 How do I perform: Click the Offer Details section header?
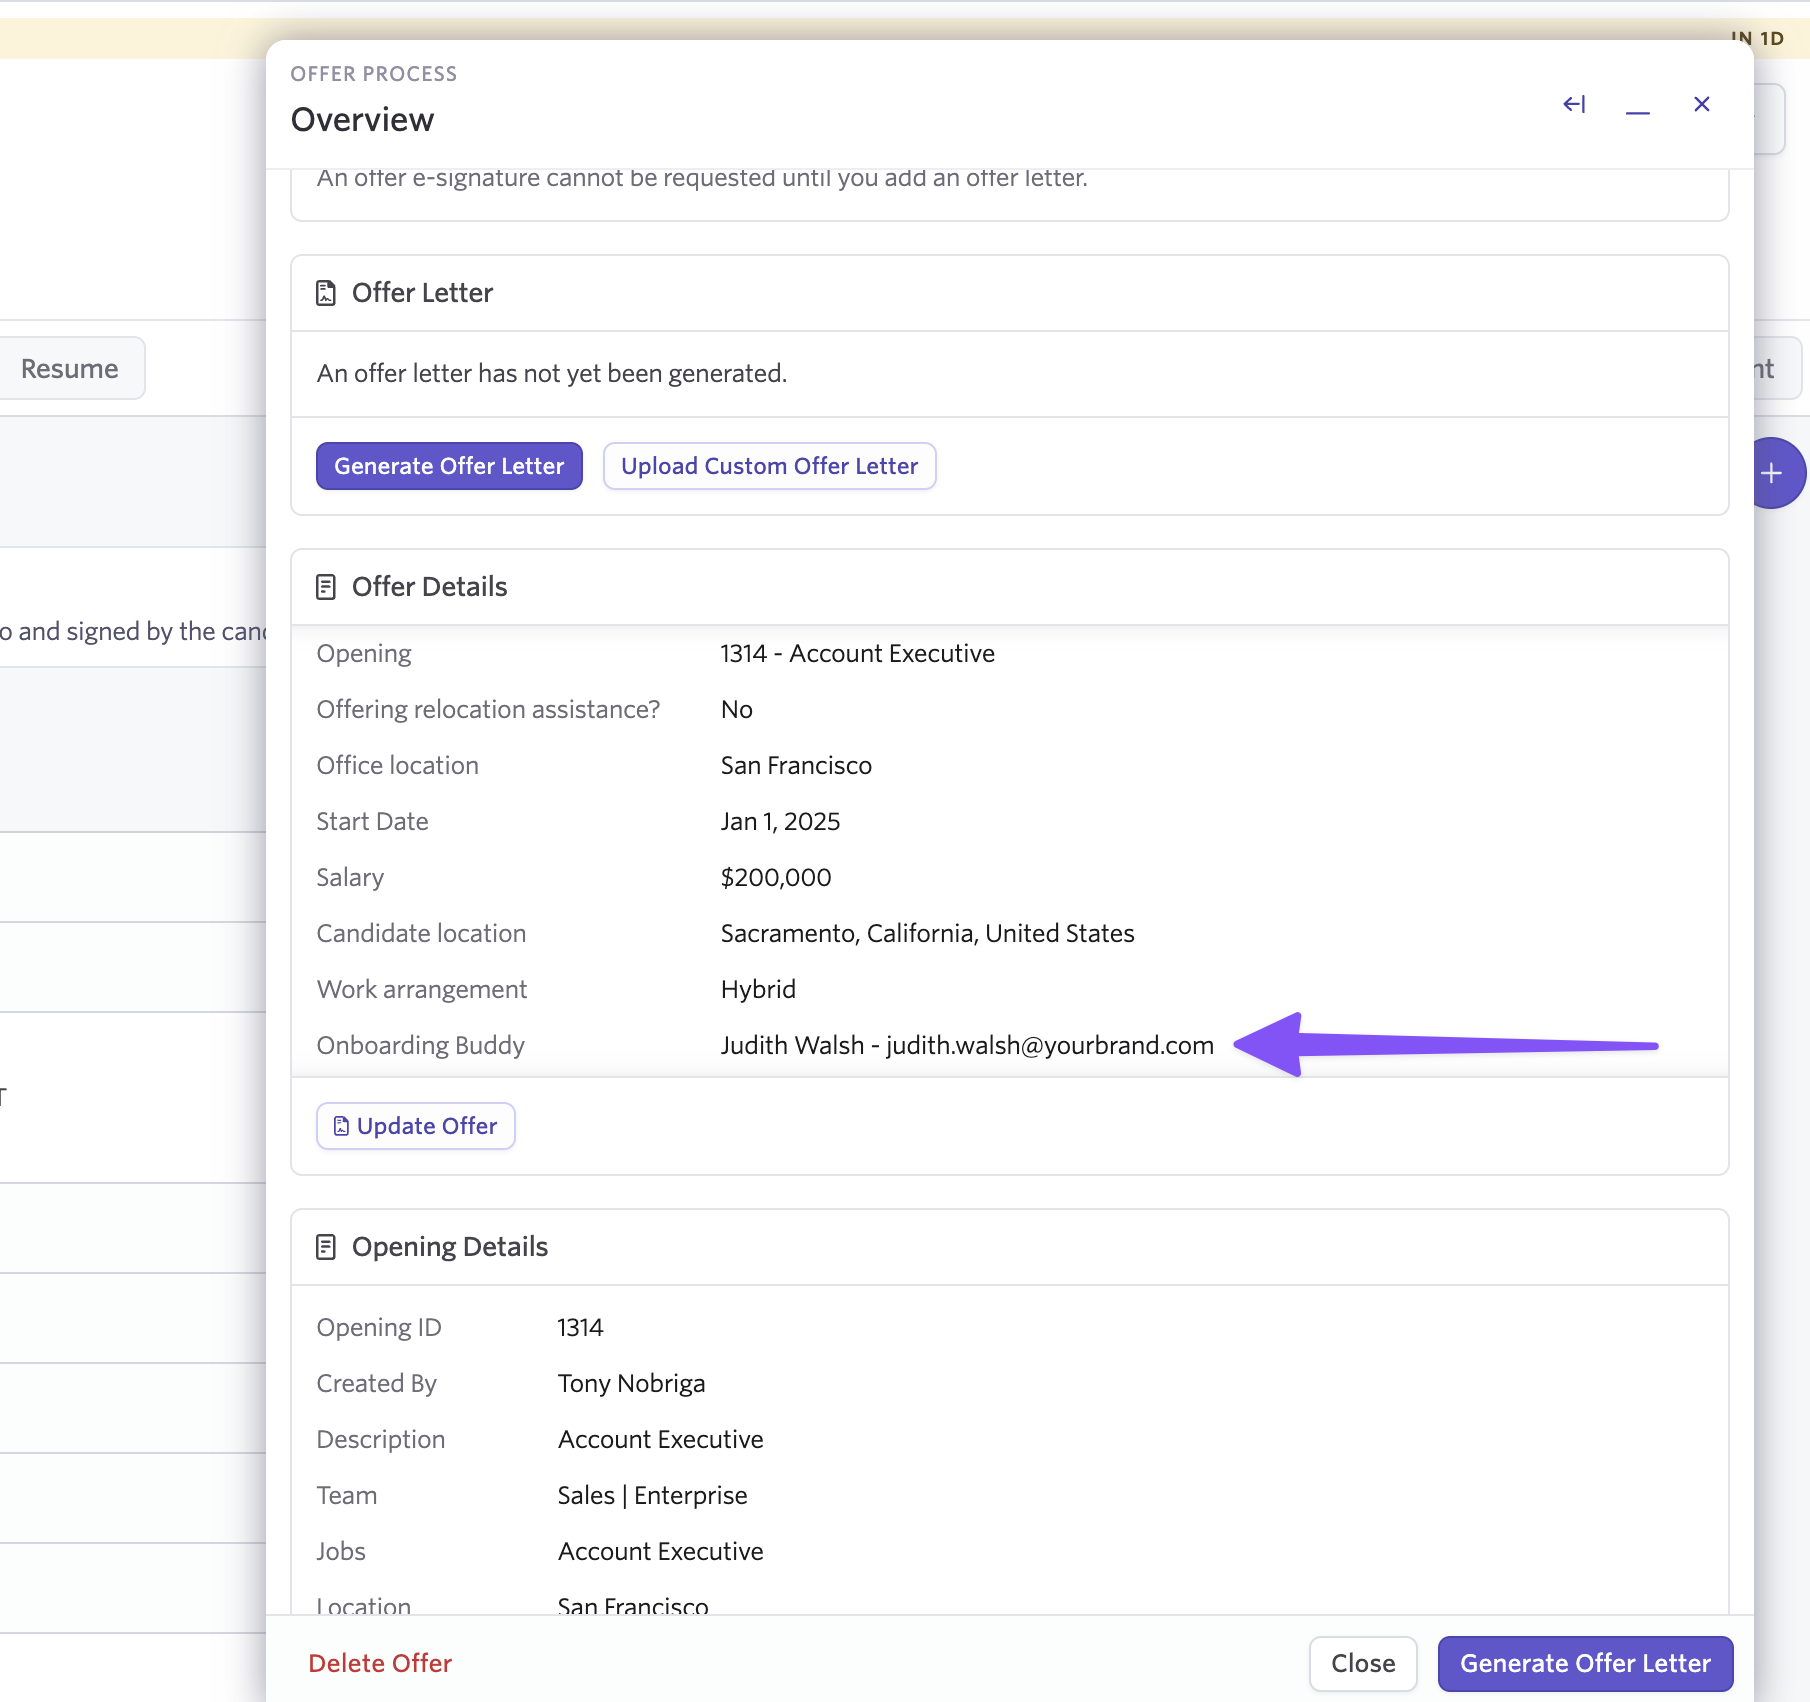pos(429,587)
